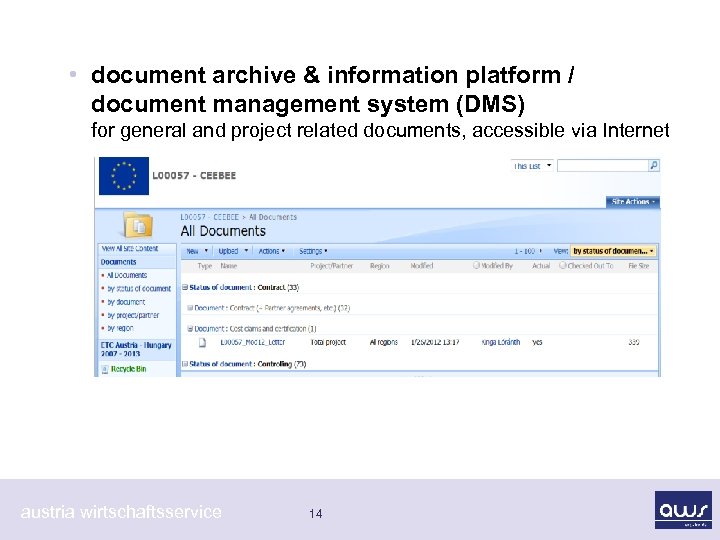Image resolution: width=720 pixels, height=540 pixels.
Task: Open the ETC Austria - Hungary 2007 - 2013 link
Action: [x=136, y=349]
